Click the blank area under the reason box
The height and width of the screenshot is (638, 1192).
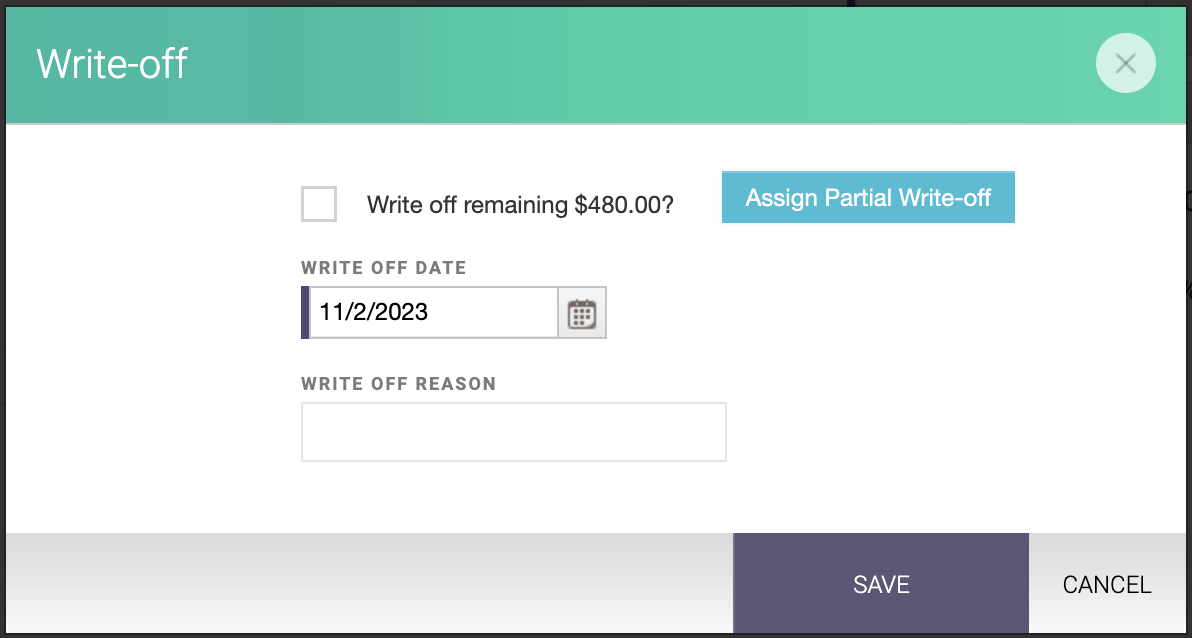[x=514, y=496]
